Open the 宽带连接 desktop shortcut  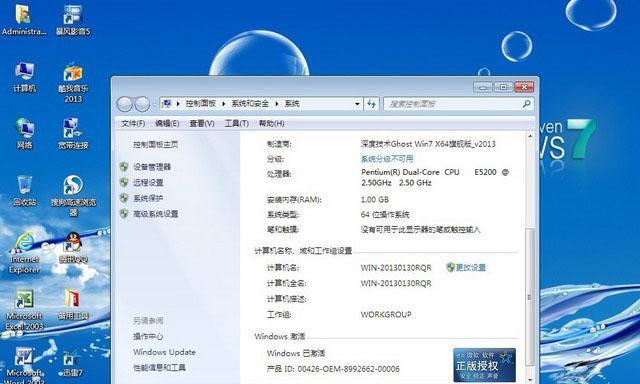pyautogui.click(x=73, y=133)
